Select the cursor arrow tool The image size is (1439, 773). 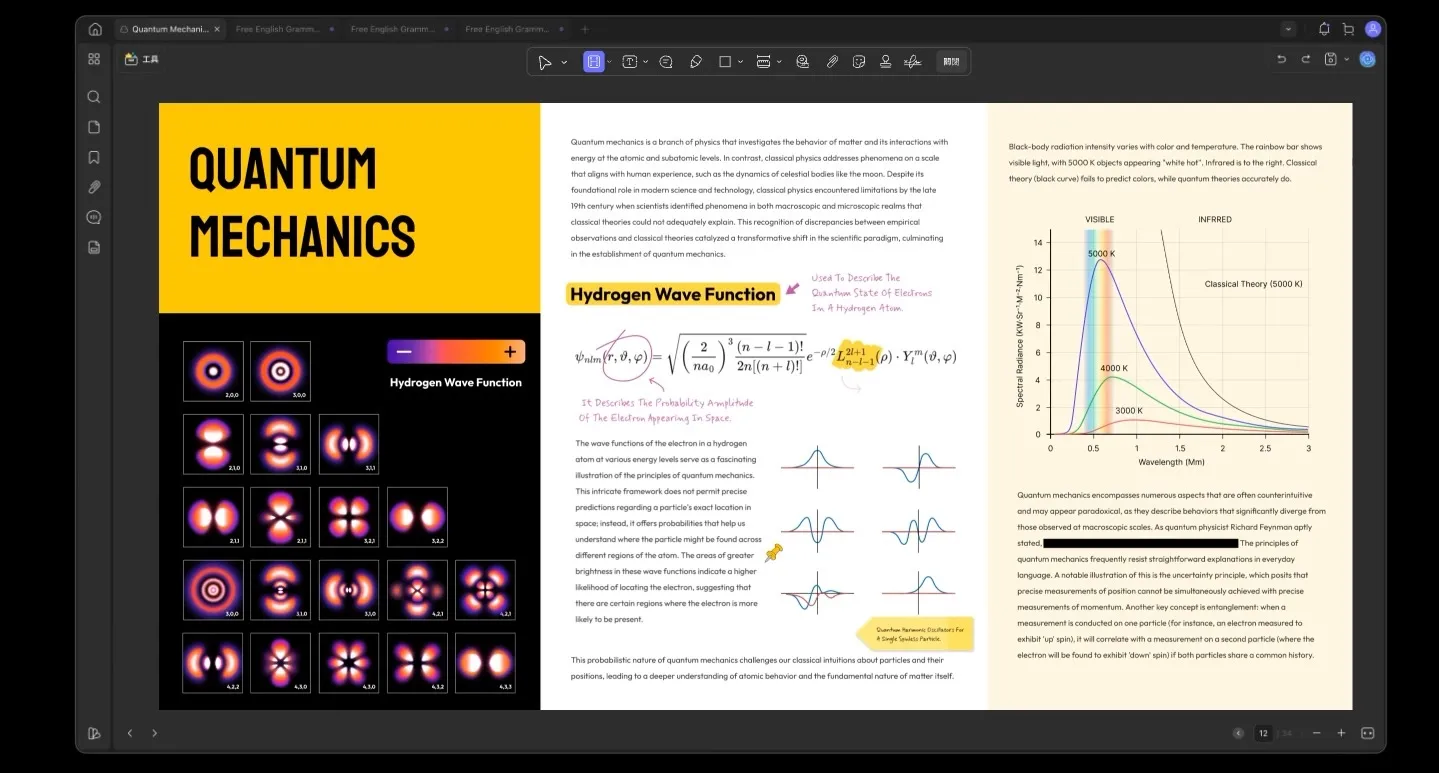[x=544, y=62]
